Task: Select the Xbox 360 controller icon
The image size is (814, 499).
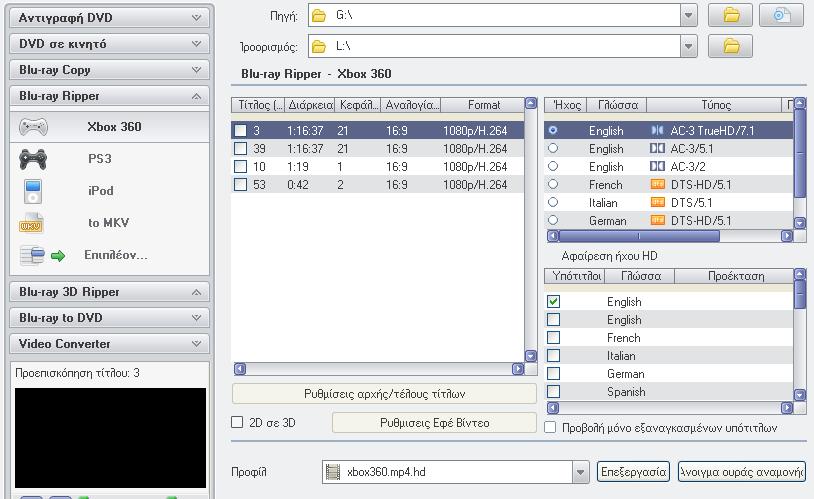Action: coord(34,127)
